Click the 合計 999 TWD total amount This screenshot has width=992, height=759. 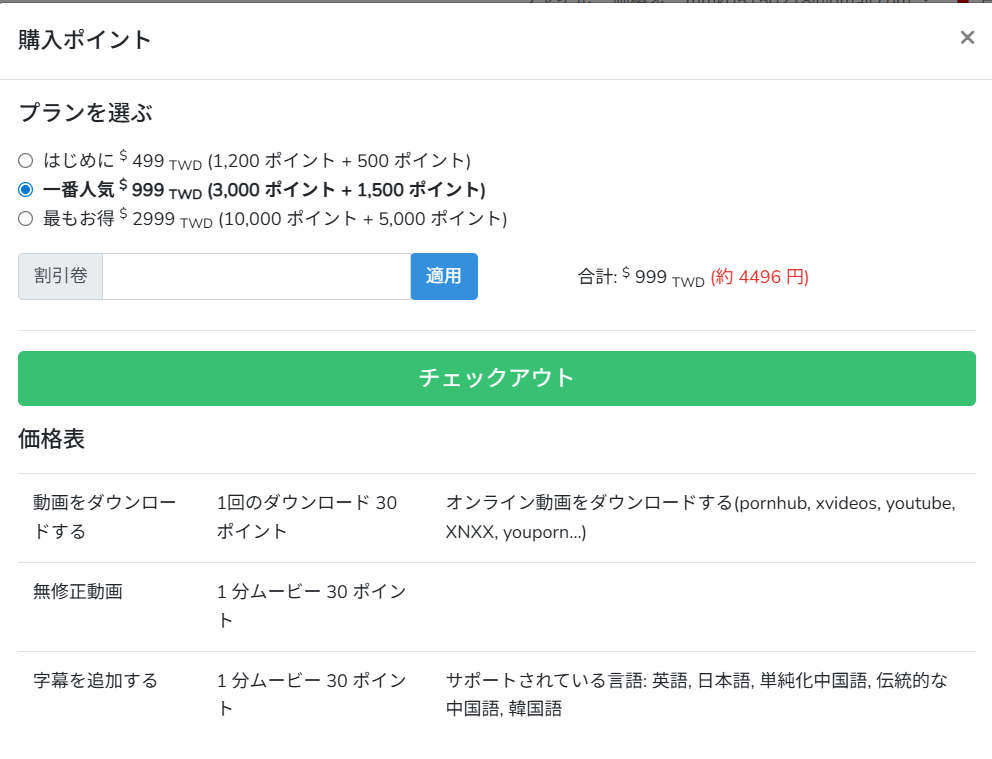click(x=641, y=277)
